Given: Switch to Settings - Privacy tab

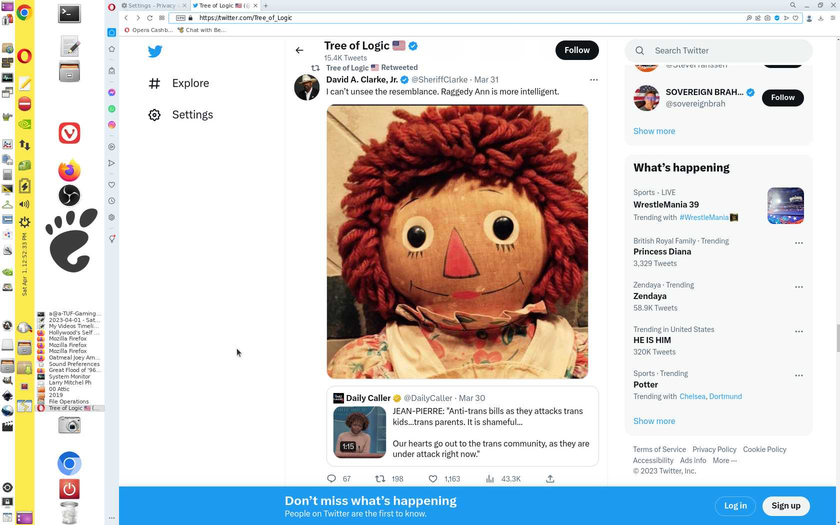Looking at the screenshot, I should [x=152, y=5].
